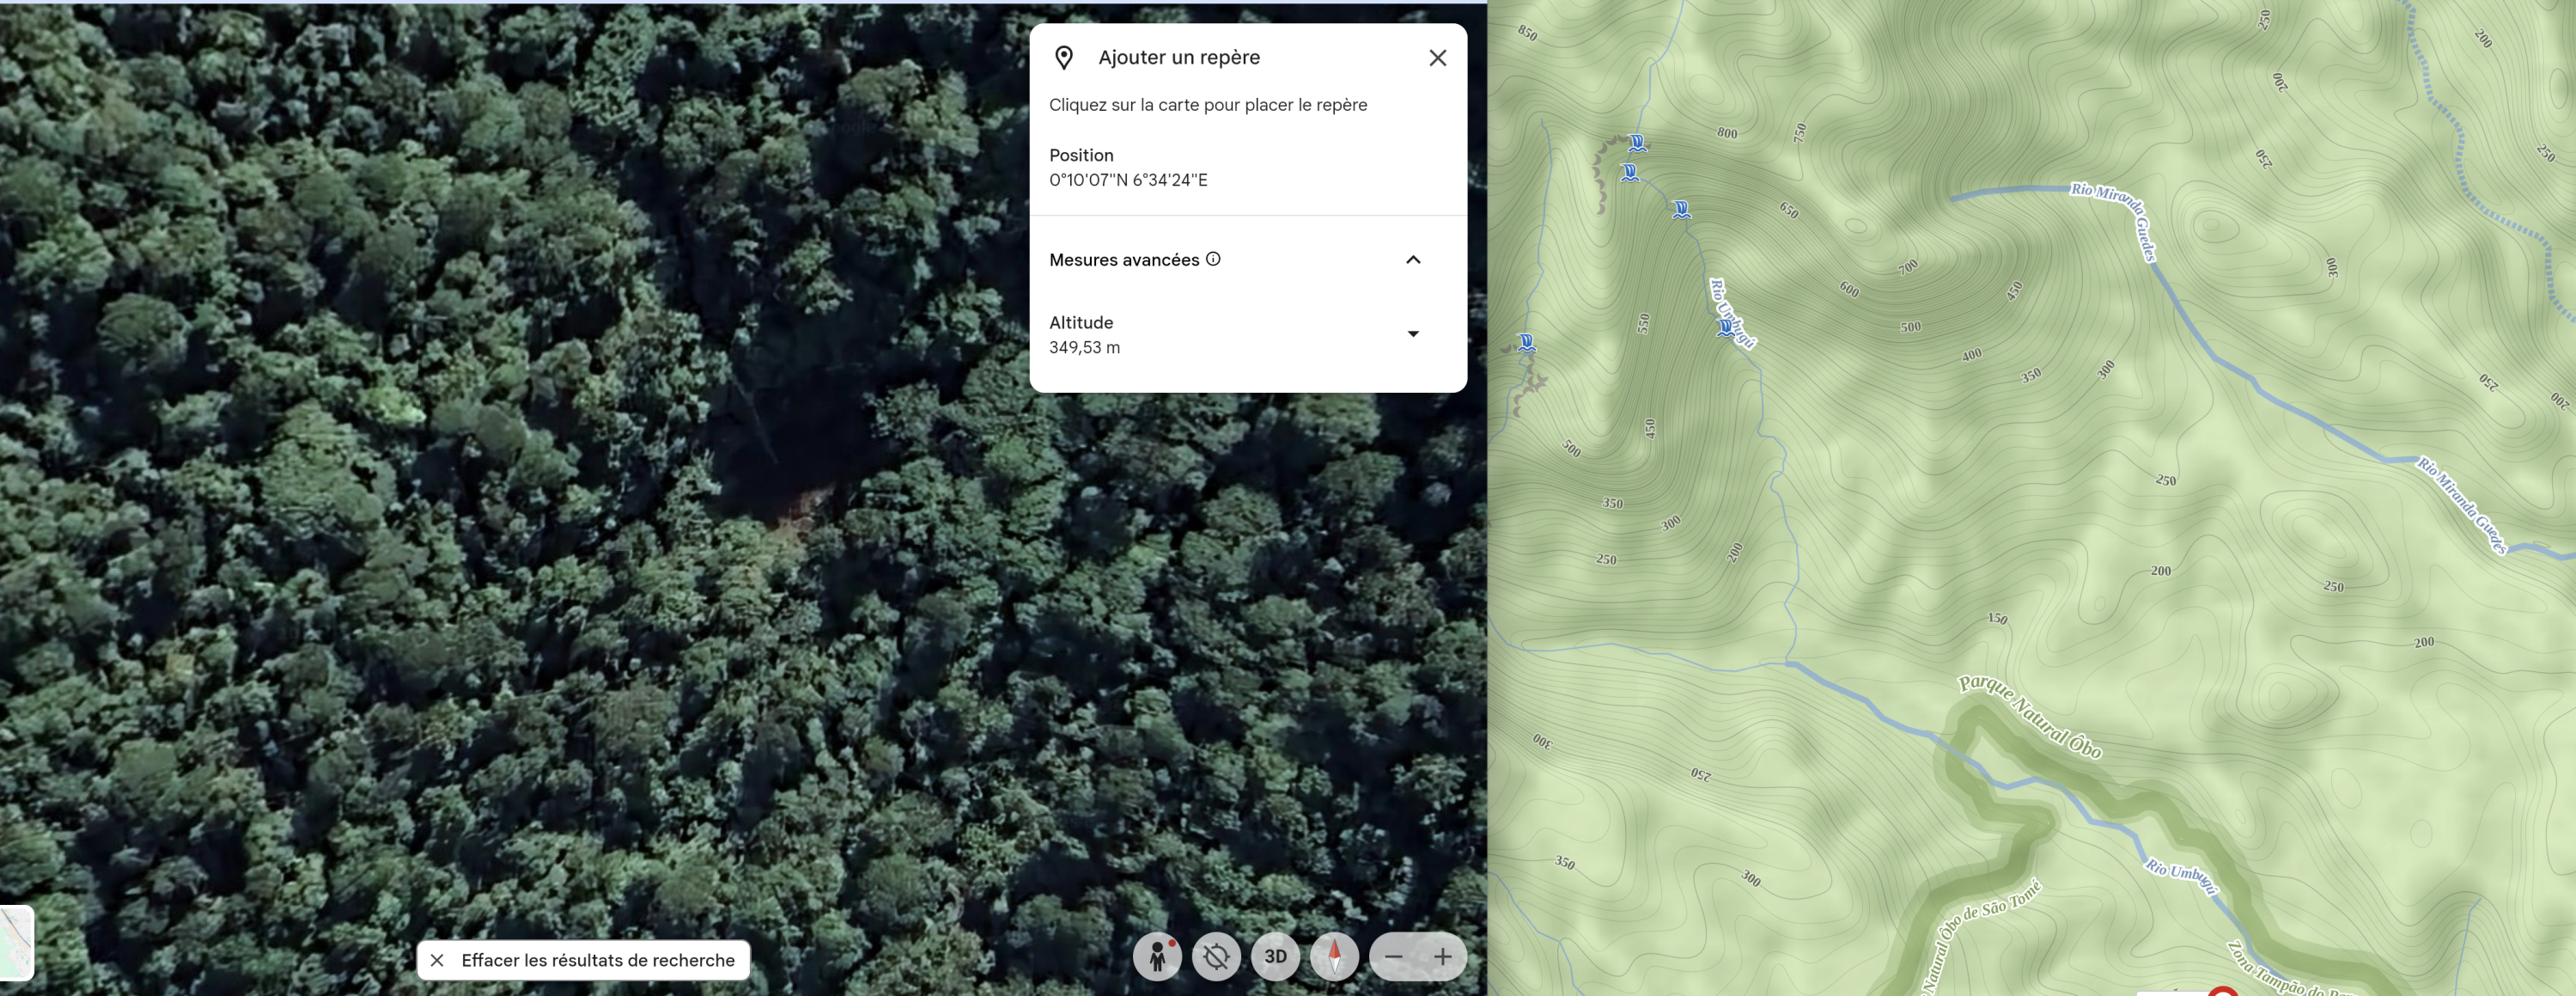Open Street View with the pegman icon
2576x996 pixels.
tap(1157, 957)
